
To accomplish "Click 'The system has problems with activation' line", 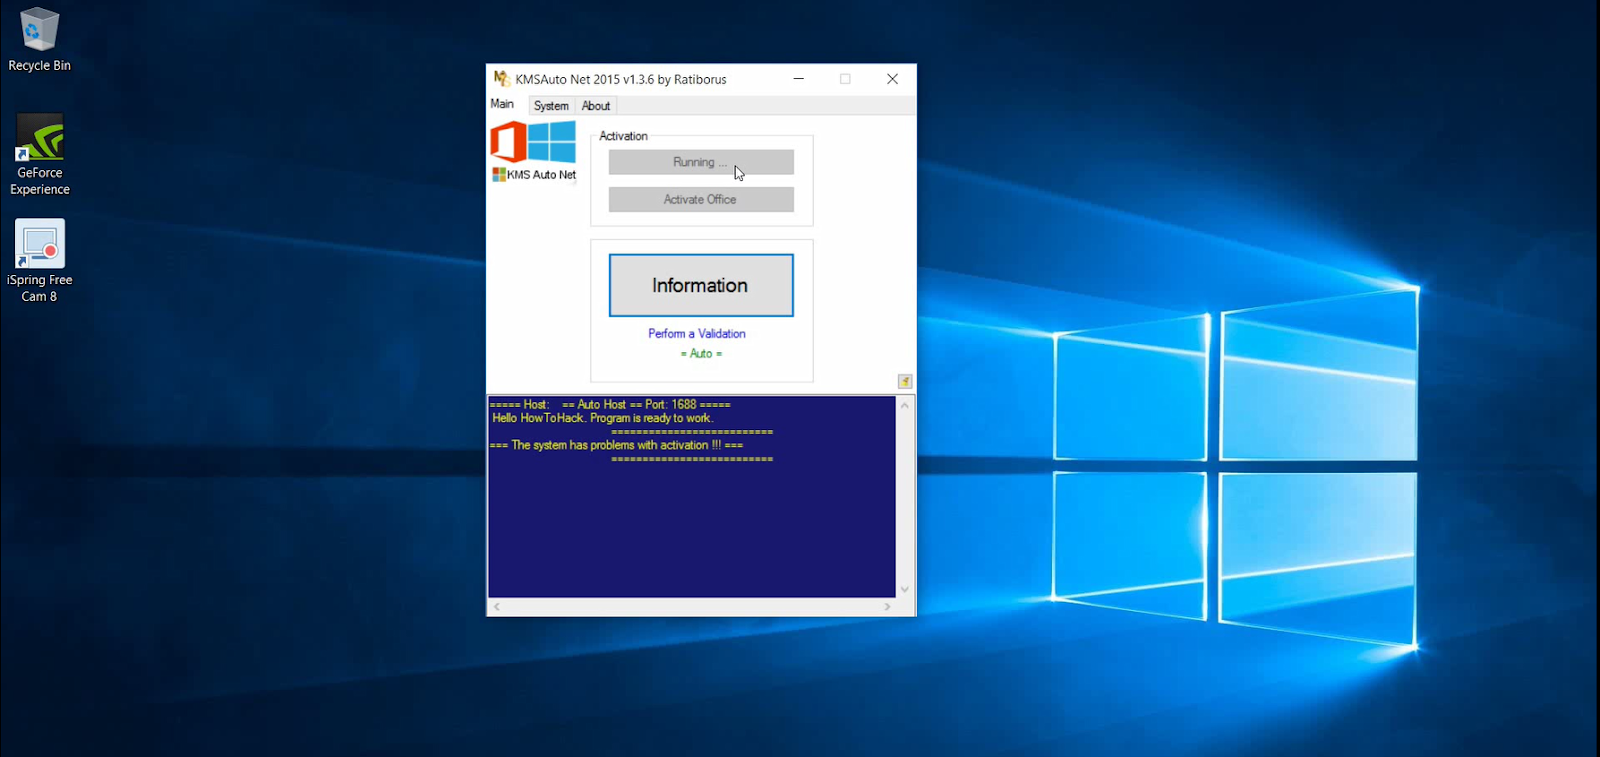I will click(617, 445).
